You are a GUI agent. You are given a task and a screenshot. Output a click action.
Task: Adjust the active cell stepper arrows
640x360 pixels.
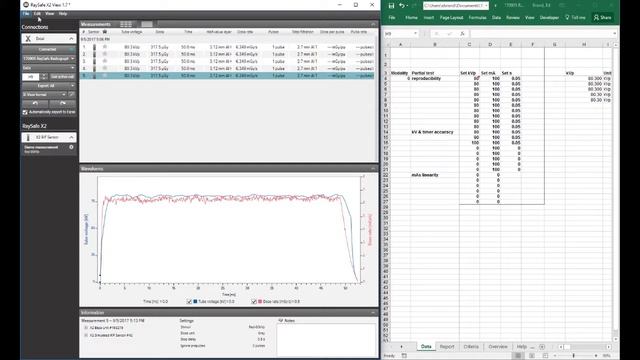tap(43, 77)
